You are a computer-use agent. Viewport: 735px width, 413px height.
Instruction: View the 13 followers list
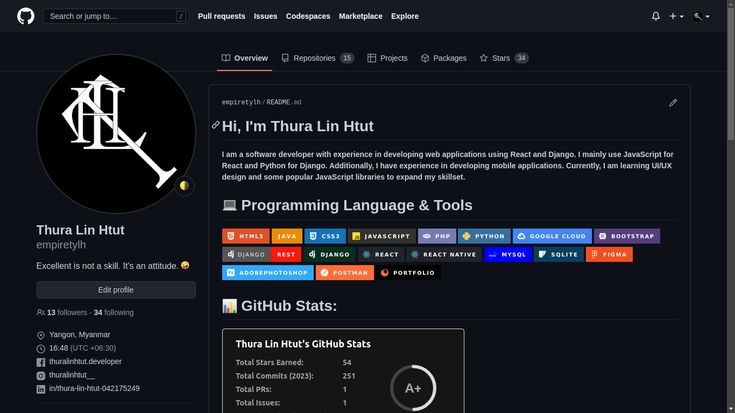tap(67, 312)
